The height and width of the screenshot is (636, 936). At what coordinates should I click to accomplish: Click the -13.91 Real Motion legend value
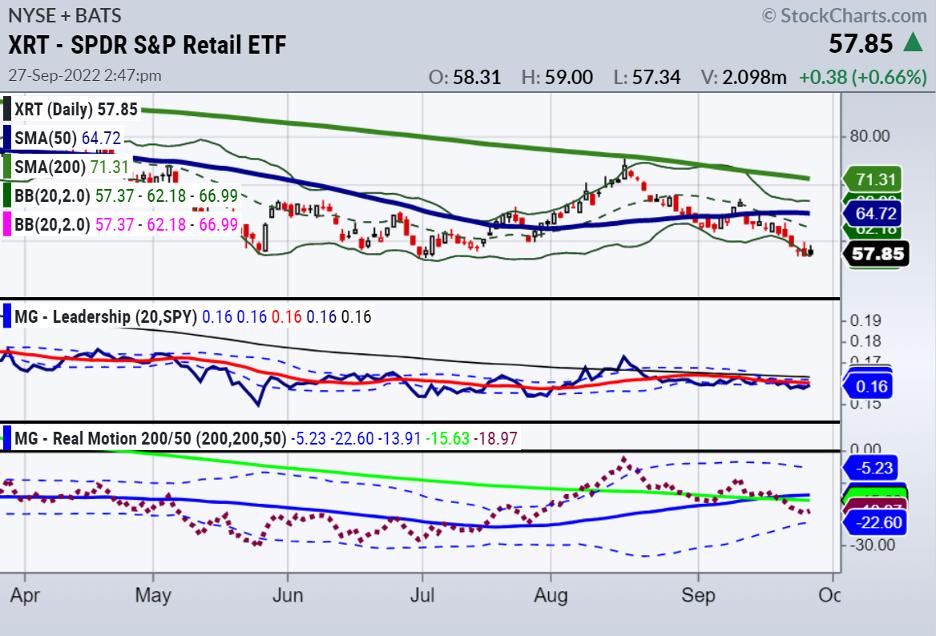400,438
